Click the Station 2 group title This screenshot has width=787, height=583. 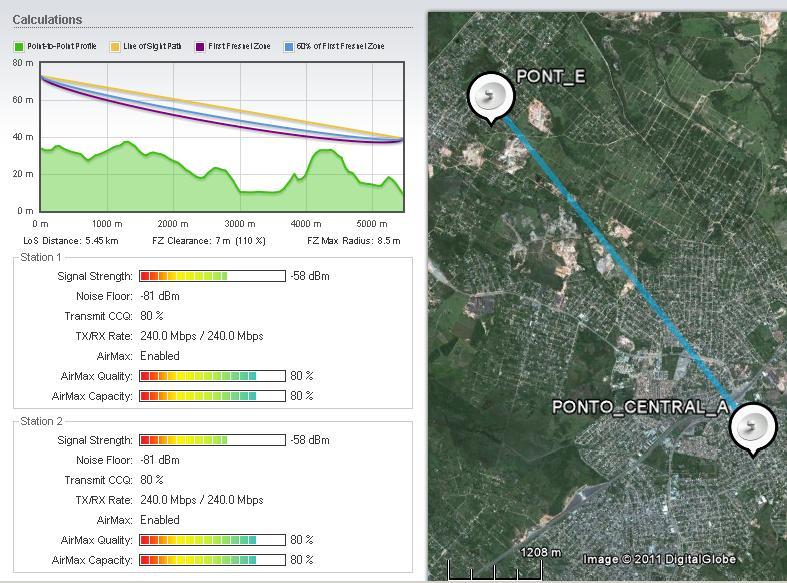[x=41, y=421]
